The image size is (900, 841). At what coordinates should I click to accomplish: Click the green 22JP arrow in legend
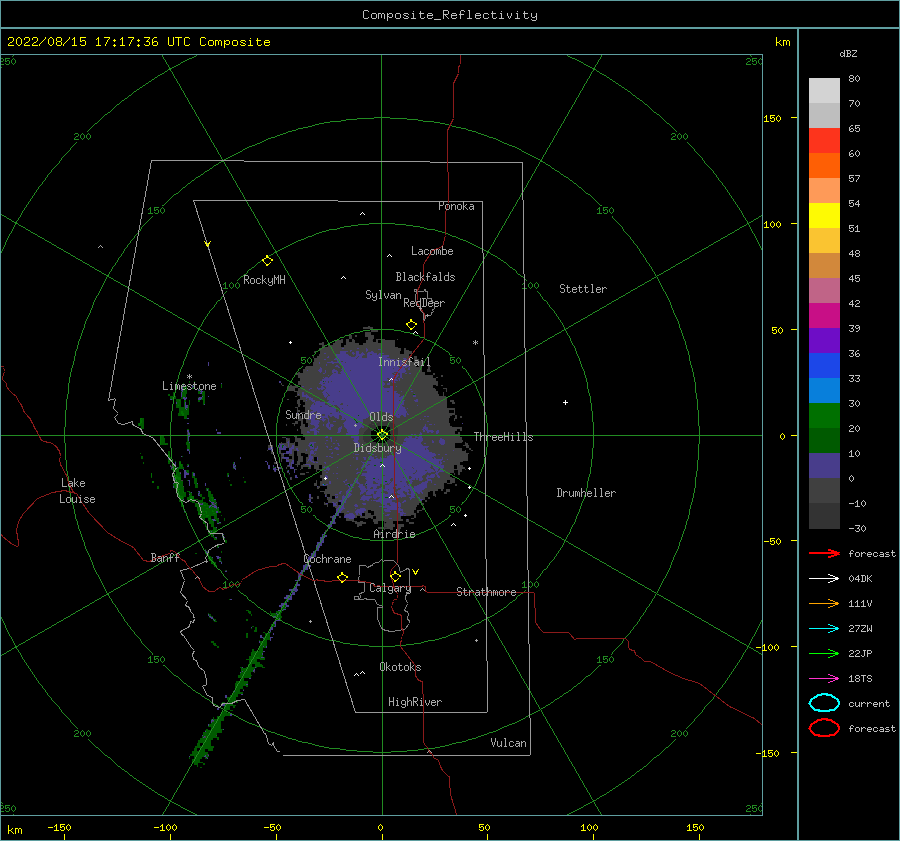point(824,653)
